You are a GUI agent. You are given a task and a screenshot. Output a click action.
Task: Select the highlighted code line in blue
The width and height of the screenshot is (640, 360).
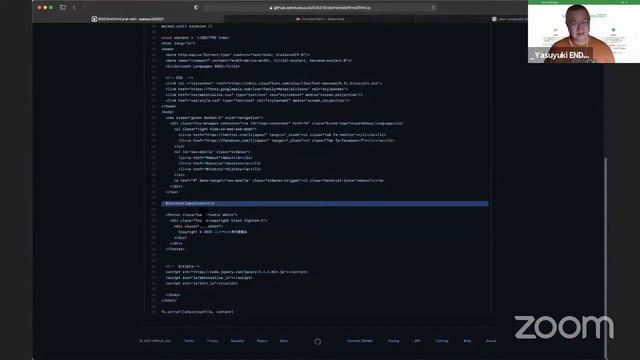coord(324,203)
